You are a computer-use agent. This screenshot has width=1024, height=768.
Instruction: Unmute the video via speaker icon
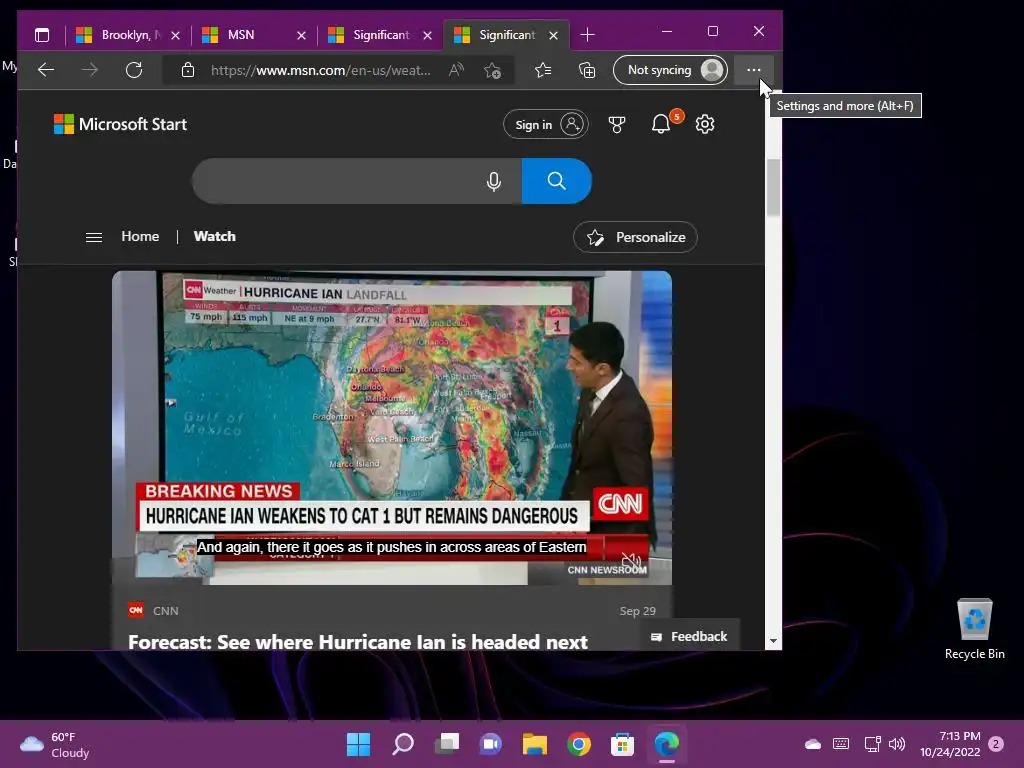click(631, 561)
